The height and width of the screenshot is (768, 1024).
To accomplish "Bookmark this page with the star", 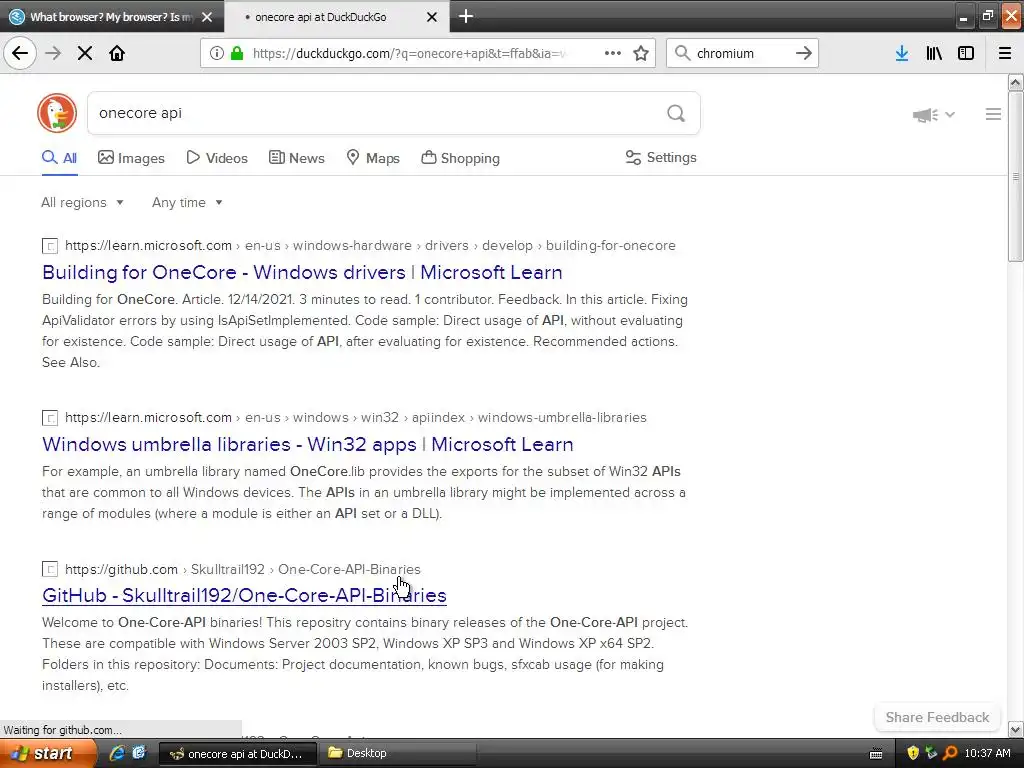I will point(641,54).
